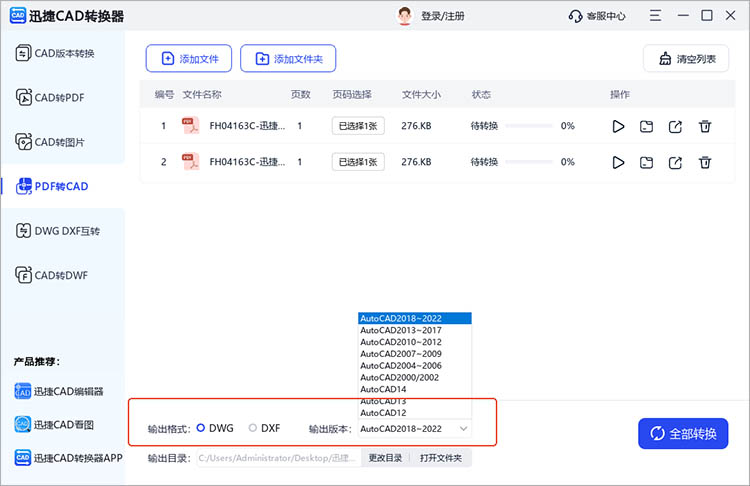
Task: Open 迅捷CAD看图 product recommendation
Action: coord(54,424)
